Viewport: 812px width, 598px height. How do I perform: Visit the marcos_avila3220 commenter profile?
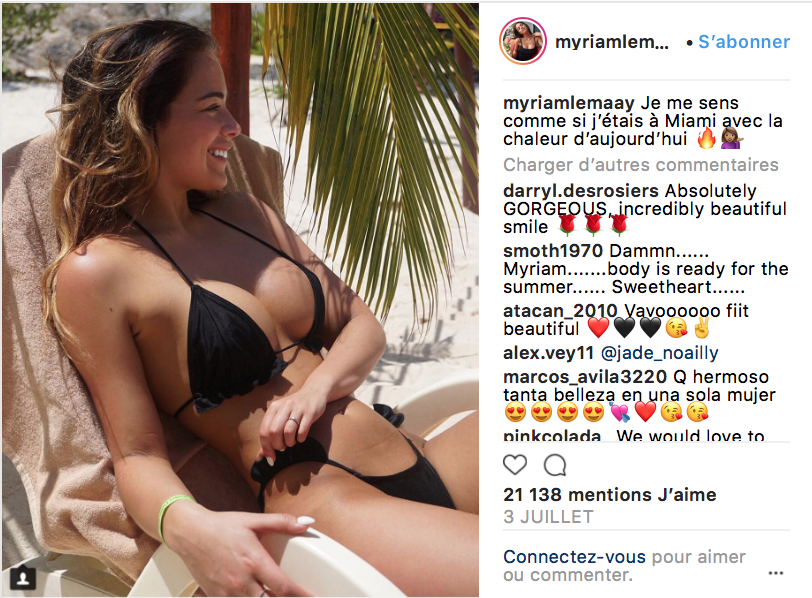pyautogui.click(x=585, y=377)
